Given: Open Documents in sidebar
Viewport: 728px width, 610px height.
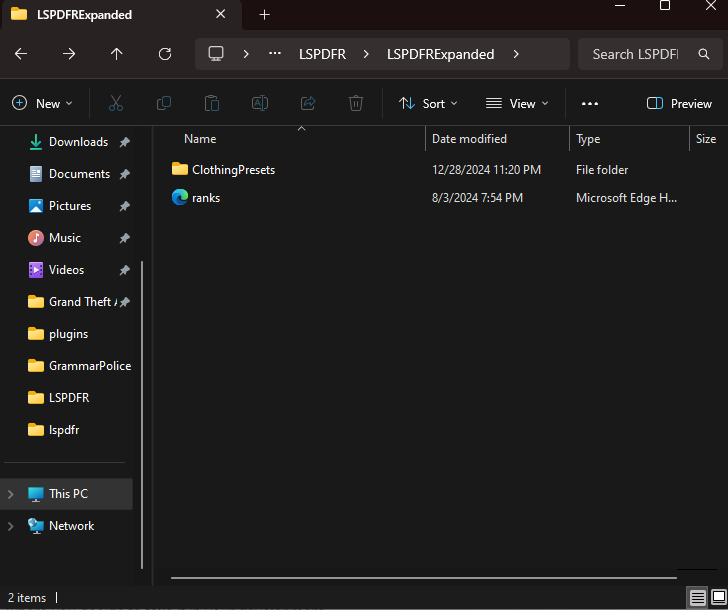Looking at the screenshot, I should [x=79, y=174].
